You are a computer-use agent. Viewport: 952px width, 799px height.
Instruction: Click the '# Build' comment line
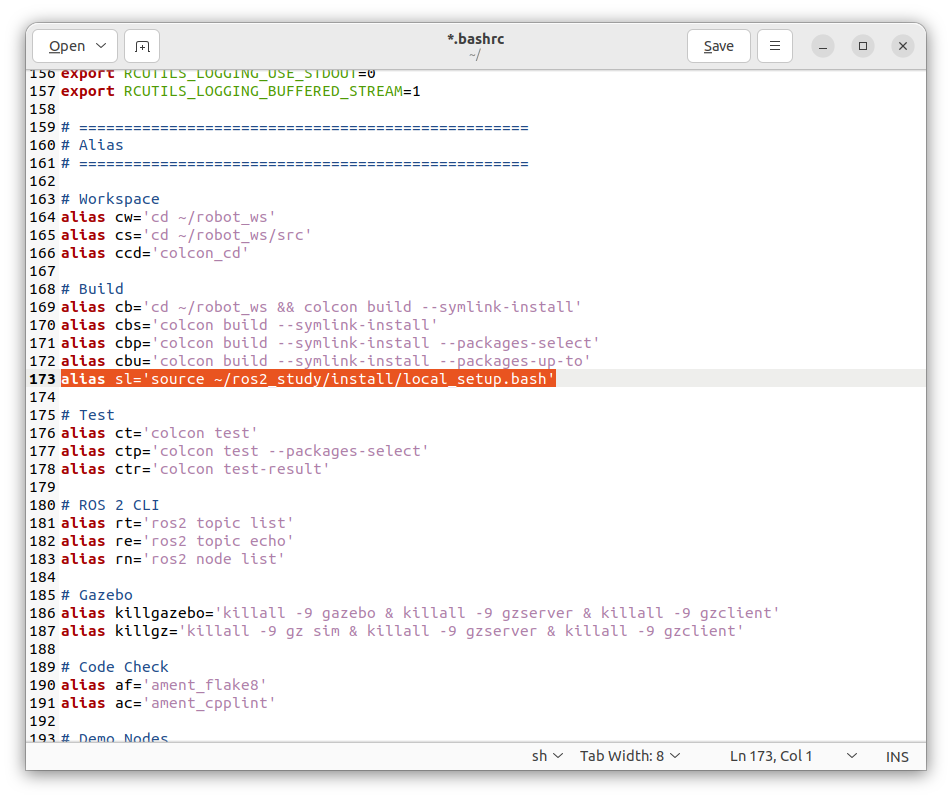pyautogui.click(x=92, y=289)
